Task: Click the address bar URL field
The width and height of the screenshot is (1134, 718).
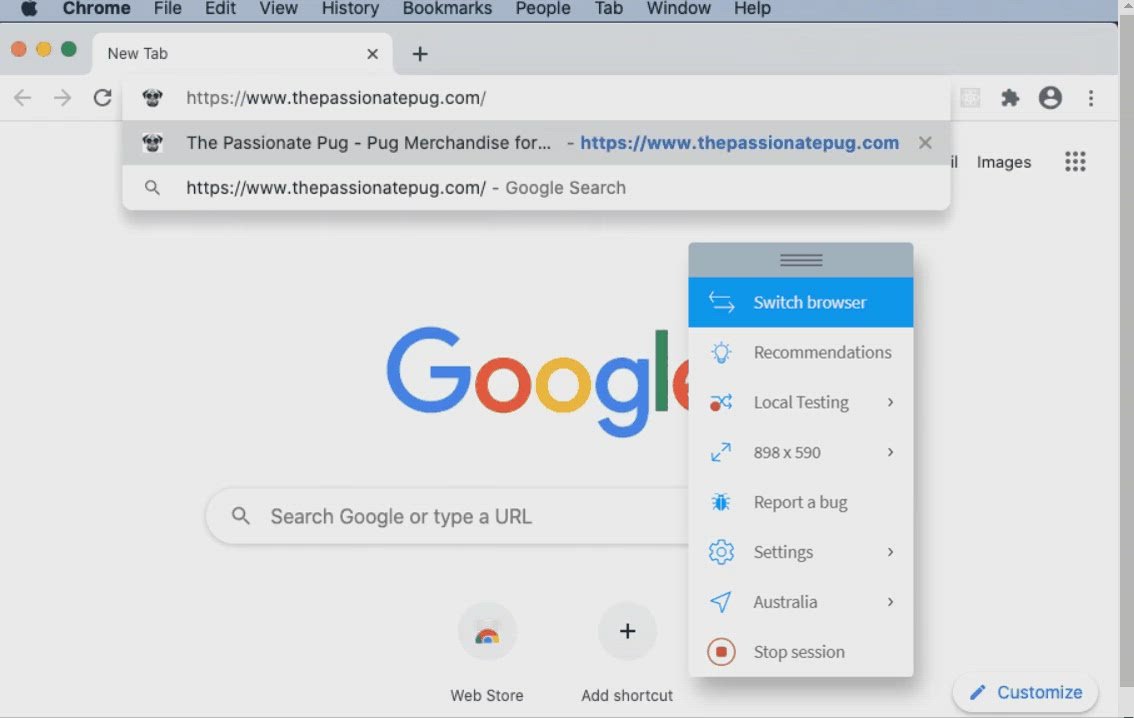Action: pos(536,98)
